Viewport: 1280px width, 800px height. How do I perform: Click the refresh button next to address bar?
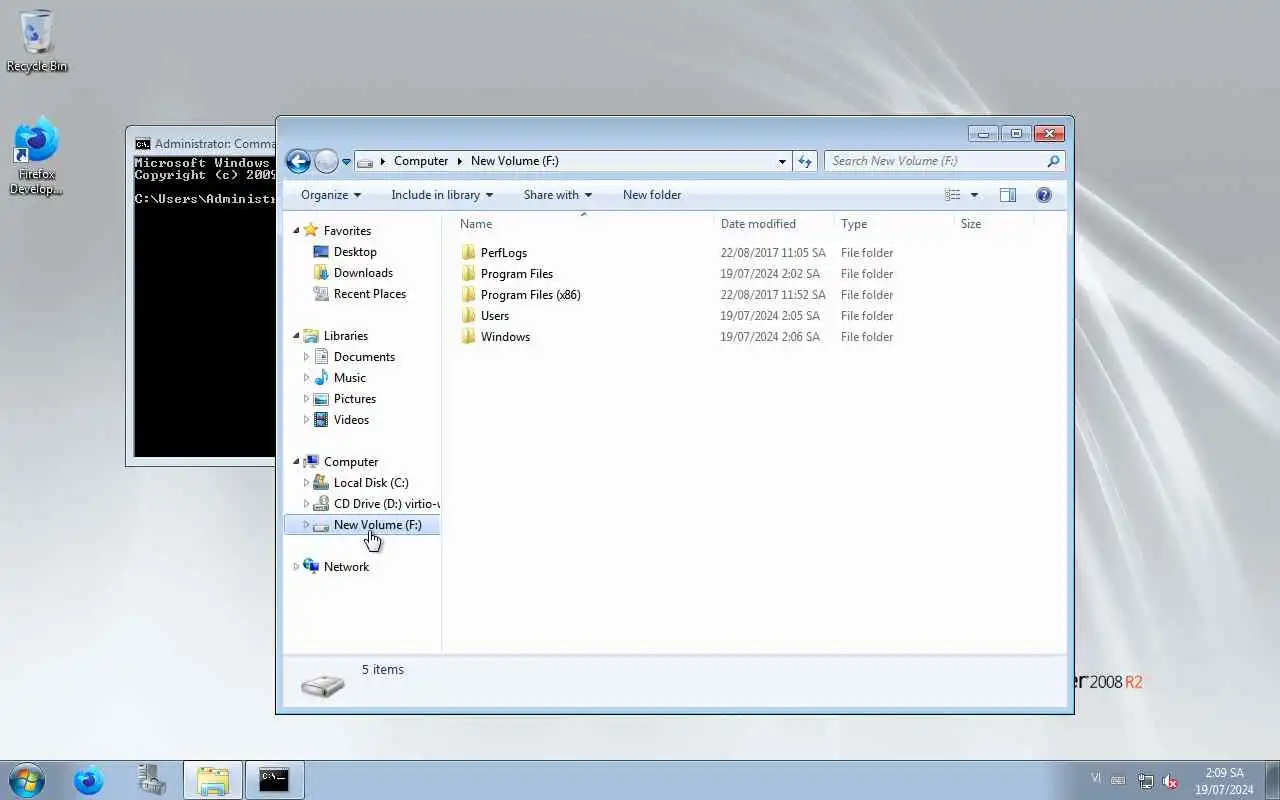click(805, 161)
